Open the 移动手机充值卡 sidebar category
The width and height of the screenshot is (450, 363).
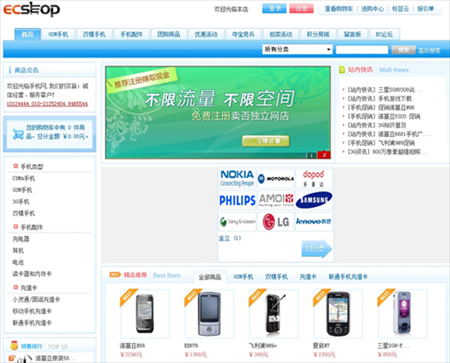point(32,311)
